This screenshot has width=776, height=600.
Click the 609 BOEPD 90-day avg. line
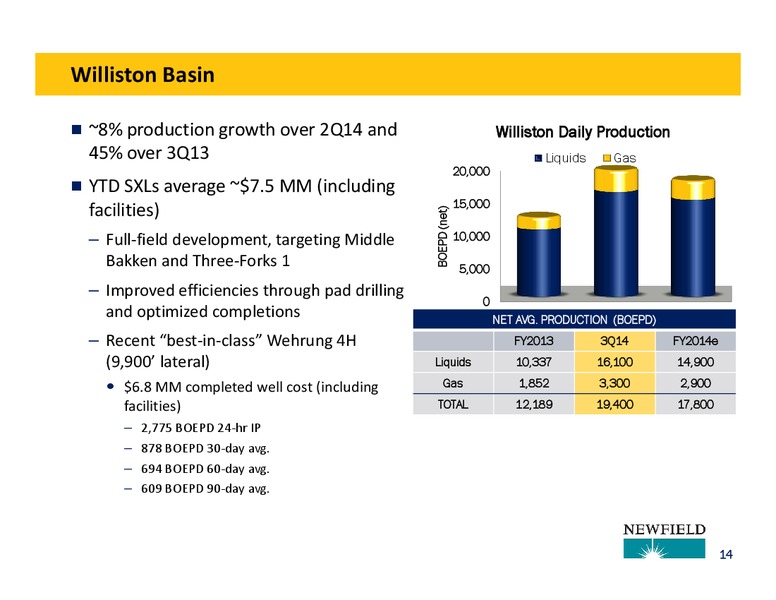[x=205, y=489]
